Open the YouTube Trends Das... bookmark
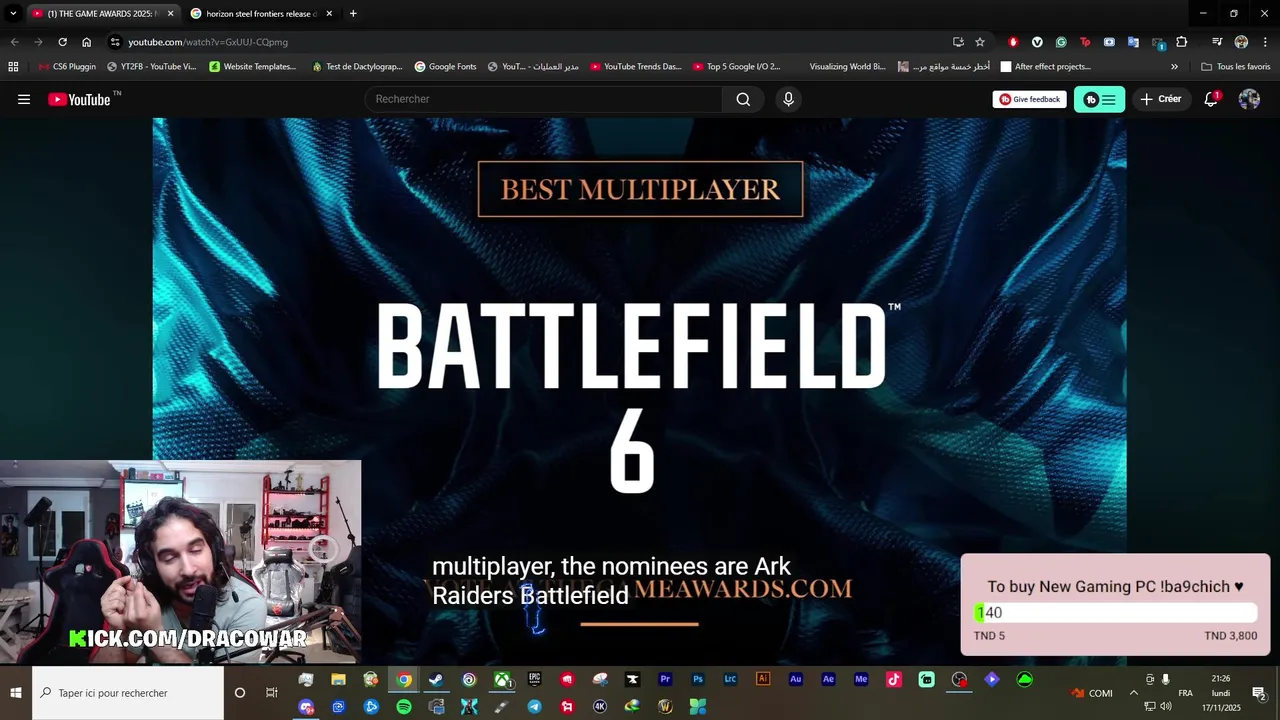1280x720 pixels. coord(635,67)
